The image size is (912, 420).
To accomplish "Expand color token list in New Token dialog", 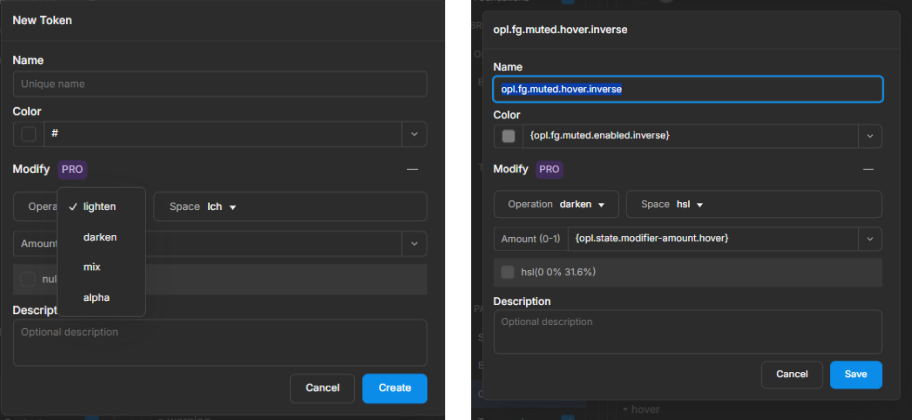I will (x=414, y=133).
